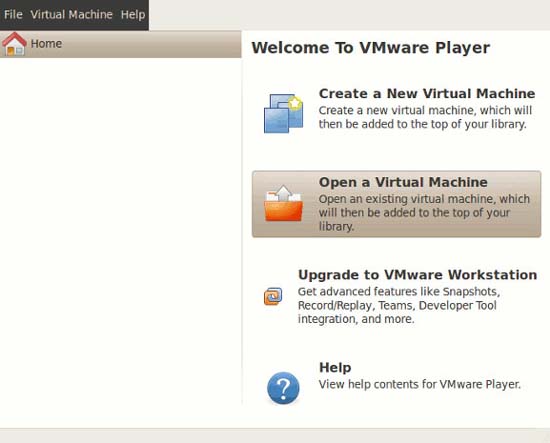
Task: Click the Create a New Virtual Machine icon
Action: coord(283,113)
